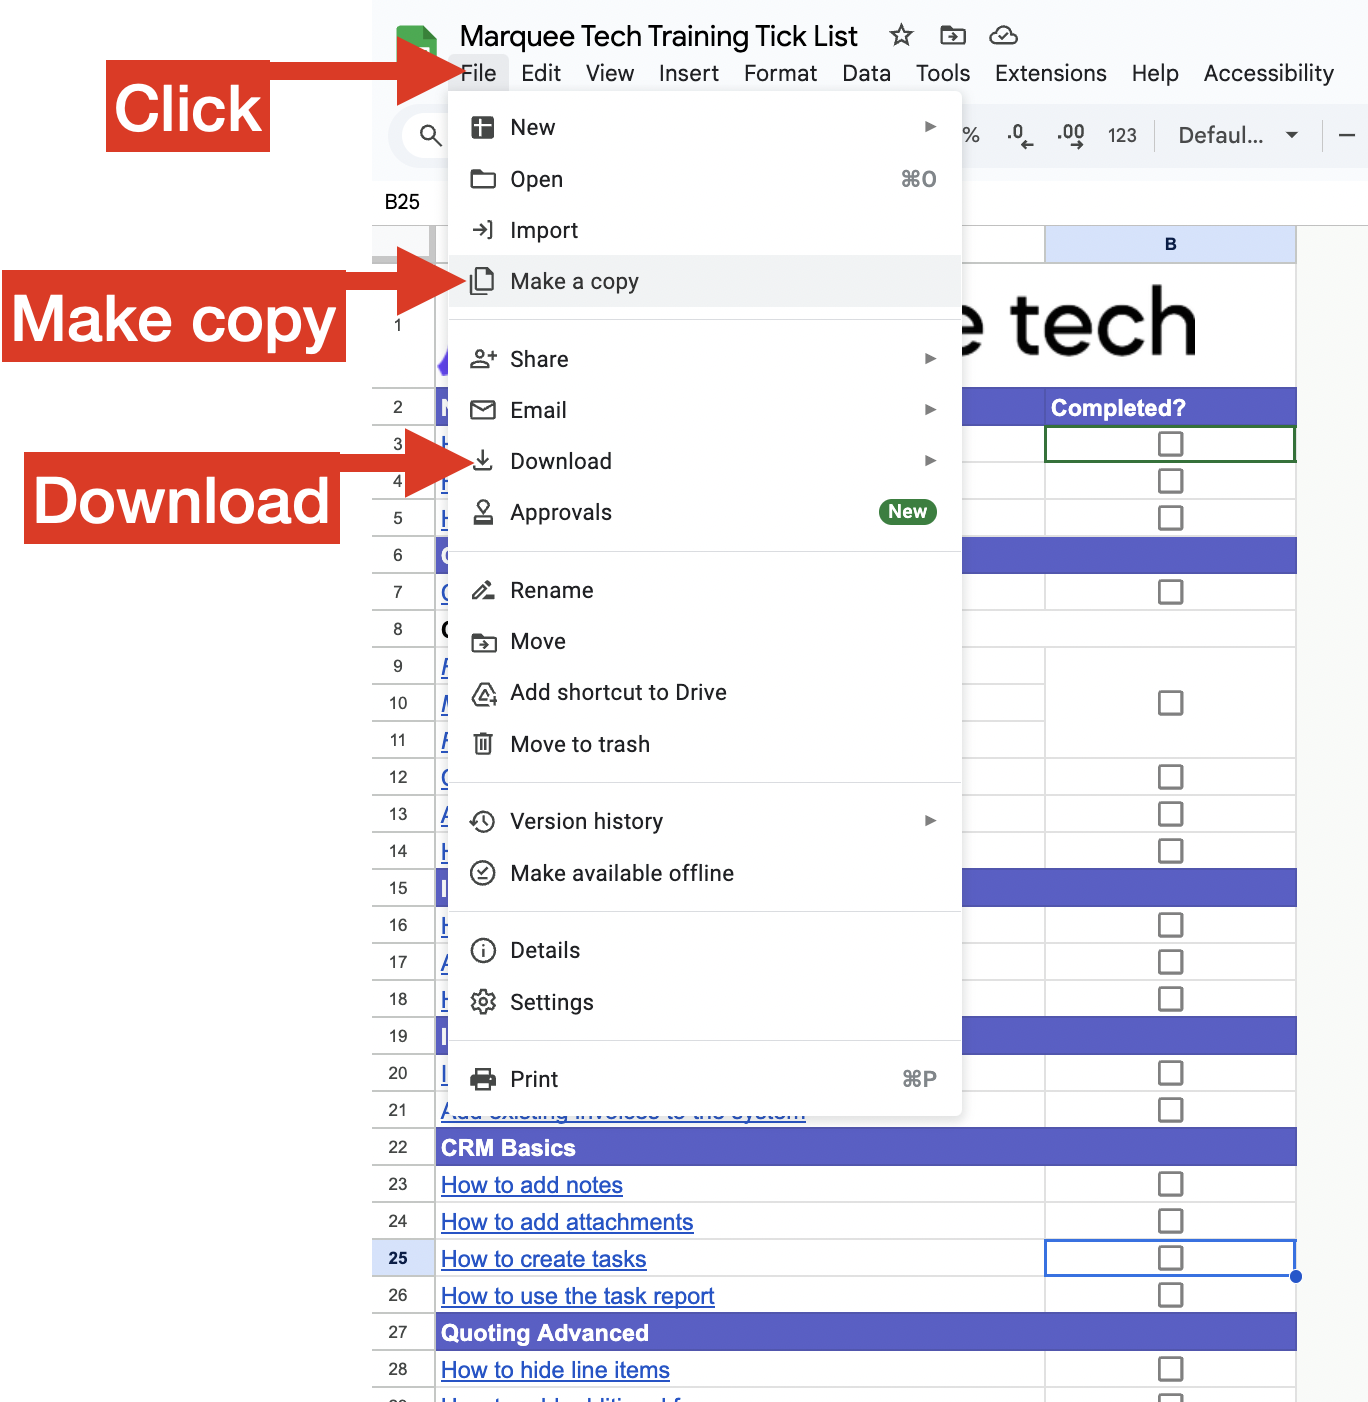Click the document title Marquee Tech Training Tick List
The width and height of the screenshot is (1368, 1402).
click(658, 36)
